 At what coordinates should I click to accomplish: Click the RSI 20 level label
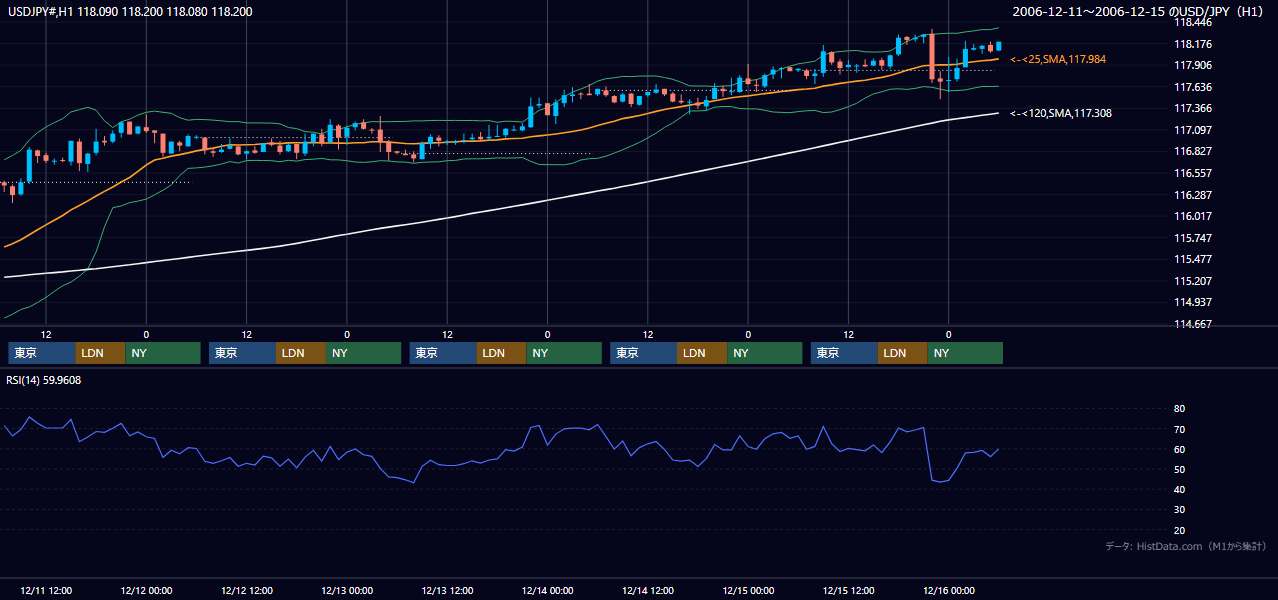(1179, 530)
